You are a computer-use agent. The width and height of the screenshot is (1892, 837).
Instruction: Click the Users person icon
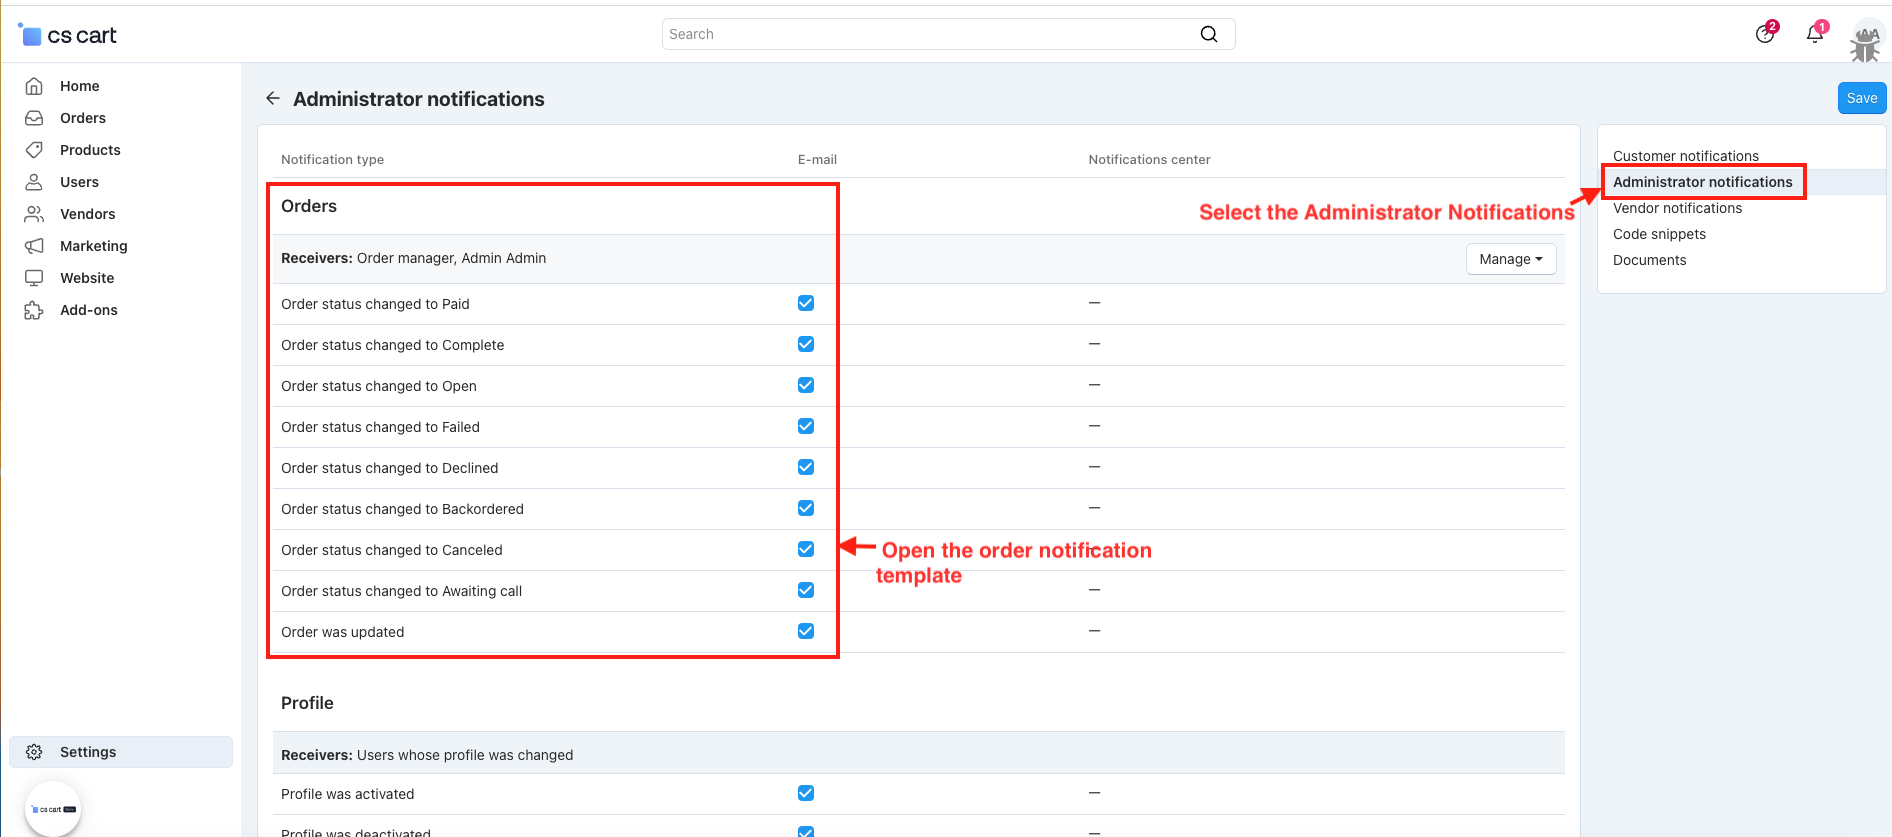34,182
